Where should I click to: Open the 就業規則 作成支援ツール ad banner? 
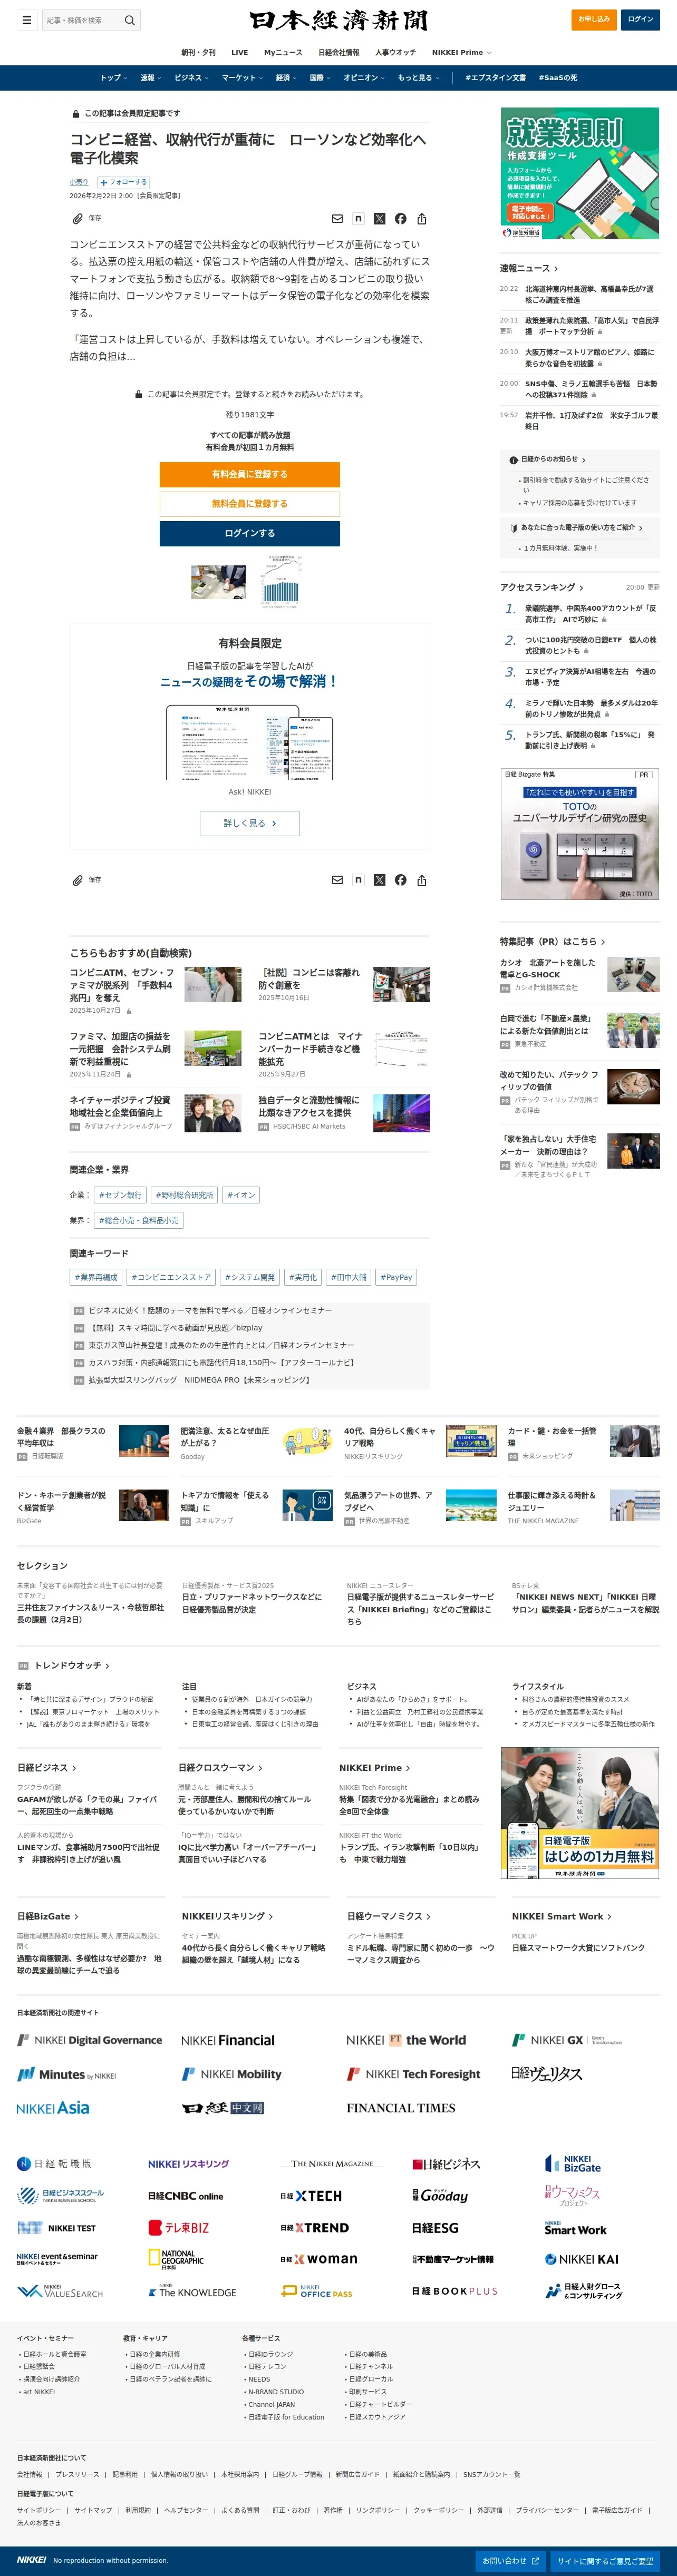pyautogui.click(x=580, y=173)
